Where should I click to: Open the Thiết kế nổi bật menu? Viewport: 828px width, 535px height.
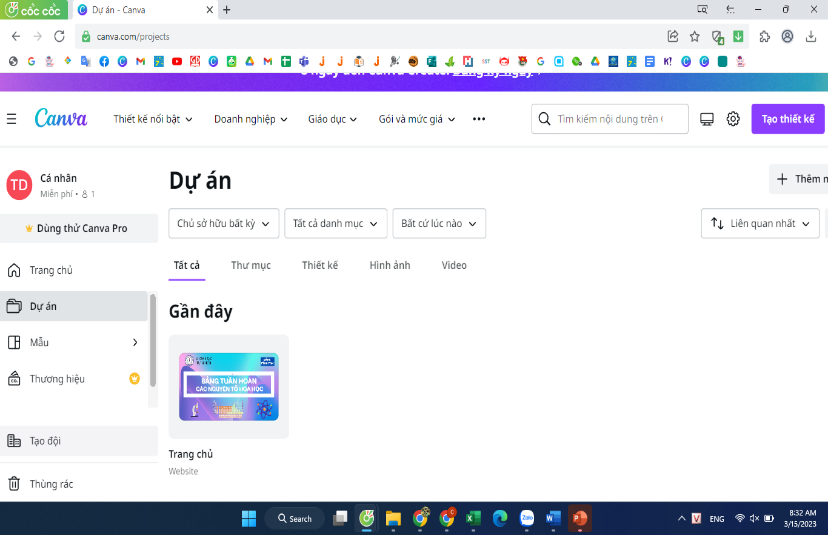[x=153, y=119]
